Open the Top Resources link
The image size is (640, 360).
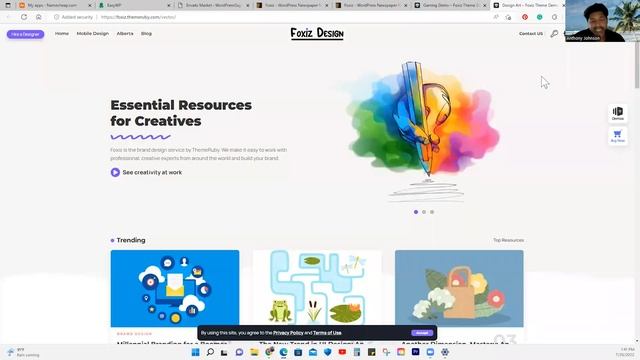[508, 240]
